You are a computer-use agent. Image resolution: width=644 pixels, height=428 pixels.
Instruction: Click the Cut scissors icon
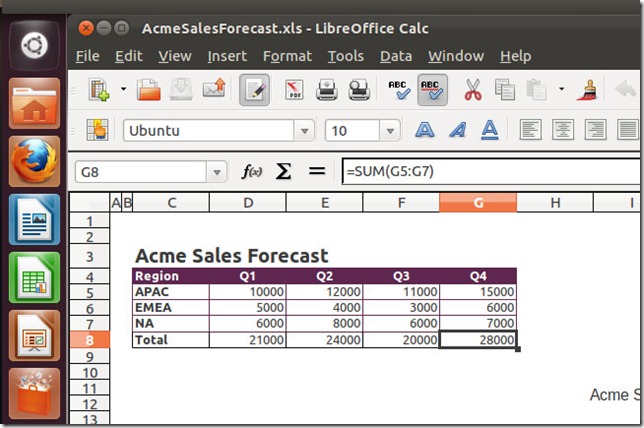[473, 90]
